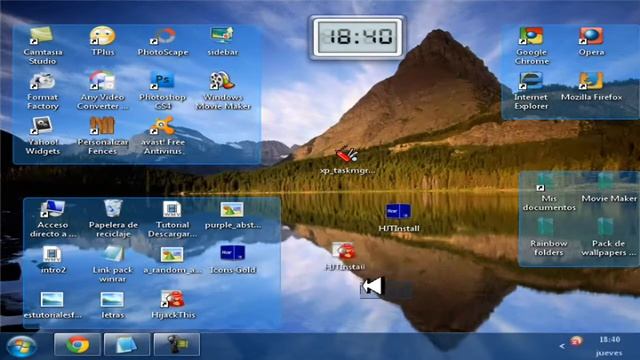
Task: Open the Link pack winrar file
Action: point(113,264)
